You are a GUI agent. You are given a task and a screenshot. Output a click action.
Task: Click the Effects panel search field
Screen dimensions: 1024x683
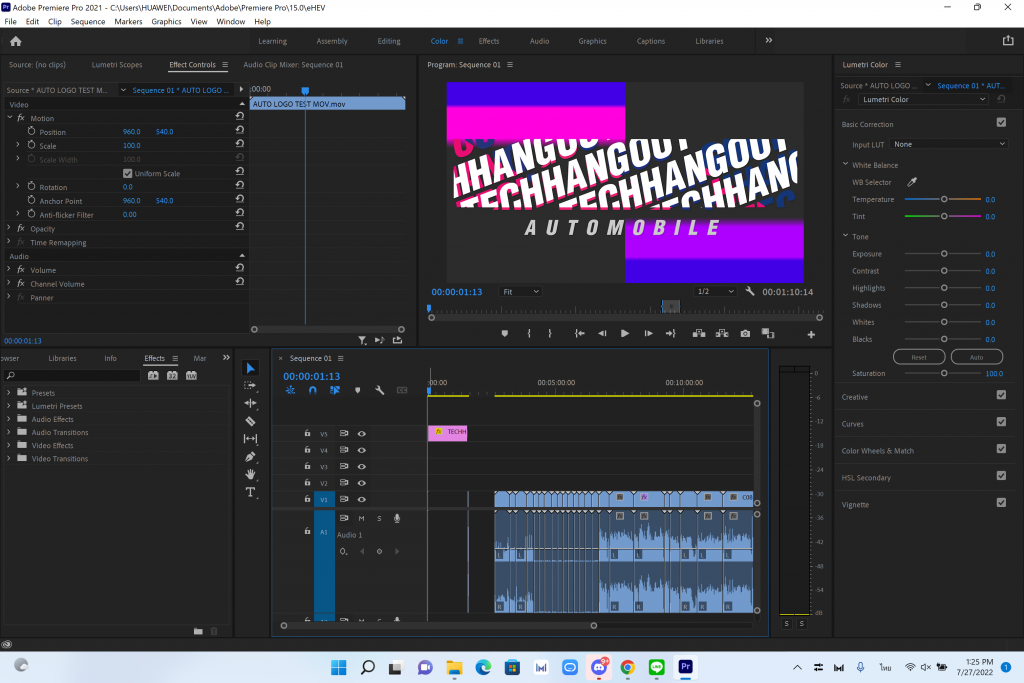coord(72,375)
